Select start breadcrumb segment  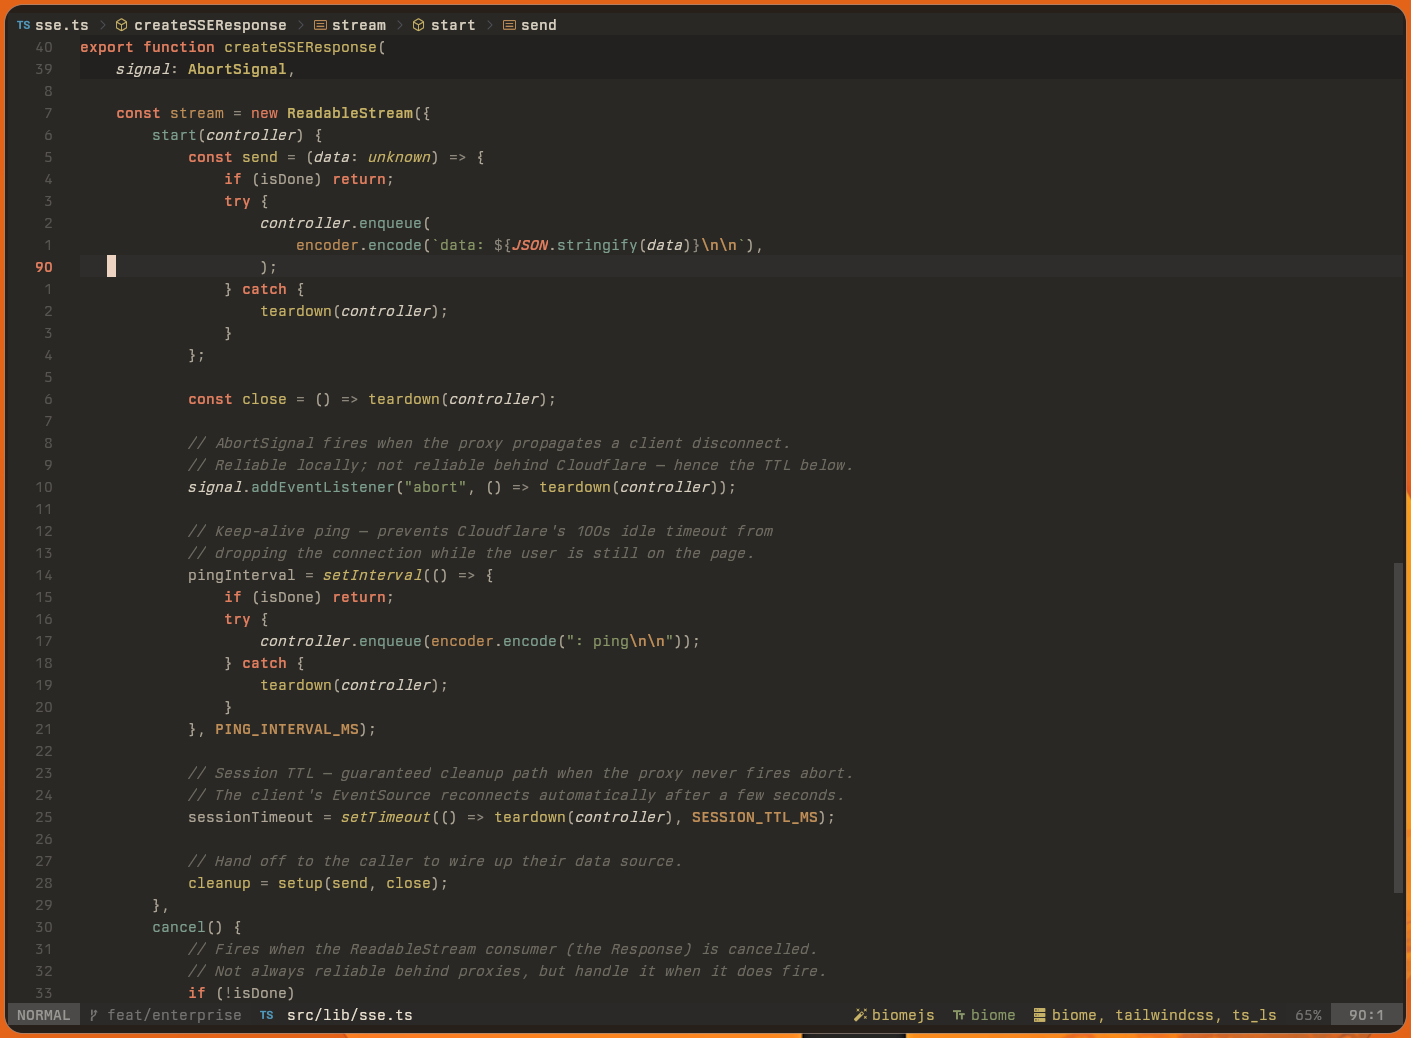click(453, 25)
